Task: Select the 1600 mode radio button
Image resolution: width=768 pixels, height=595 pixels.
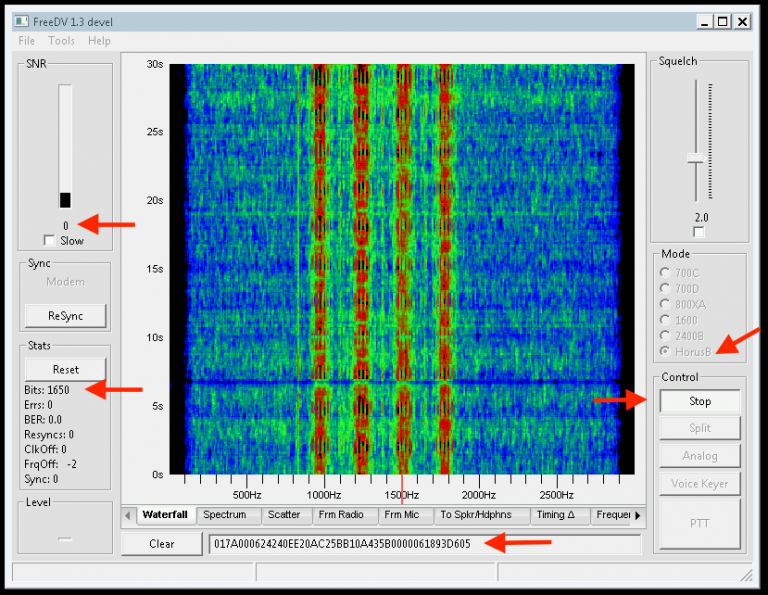Action: 665,320
